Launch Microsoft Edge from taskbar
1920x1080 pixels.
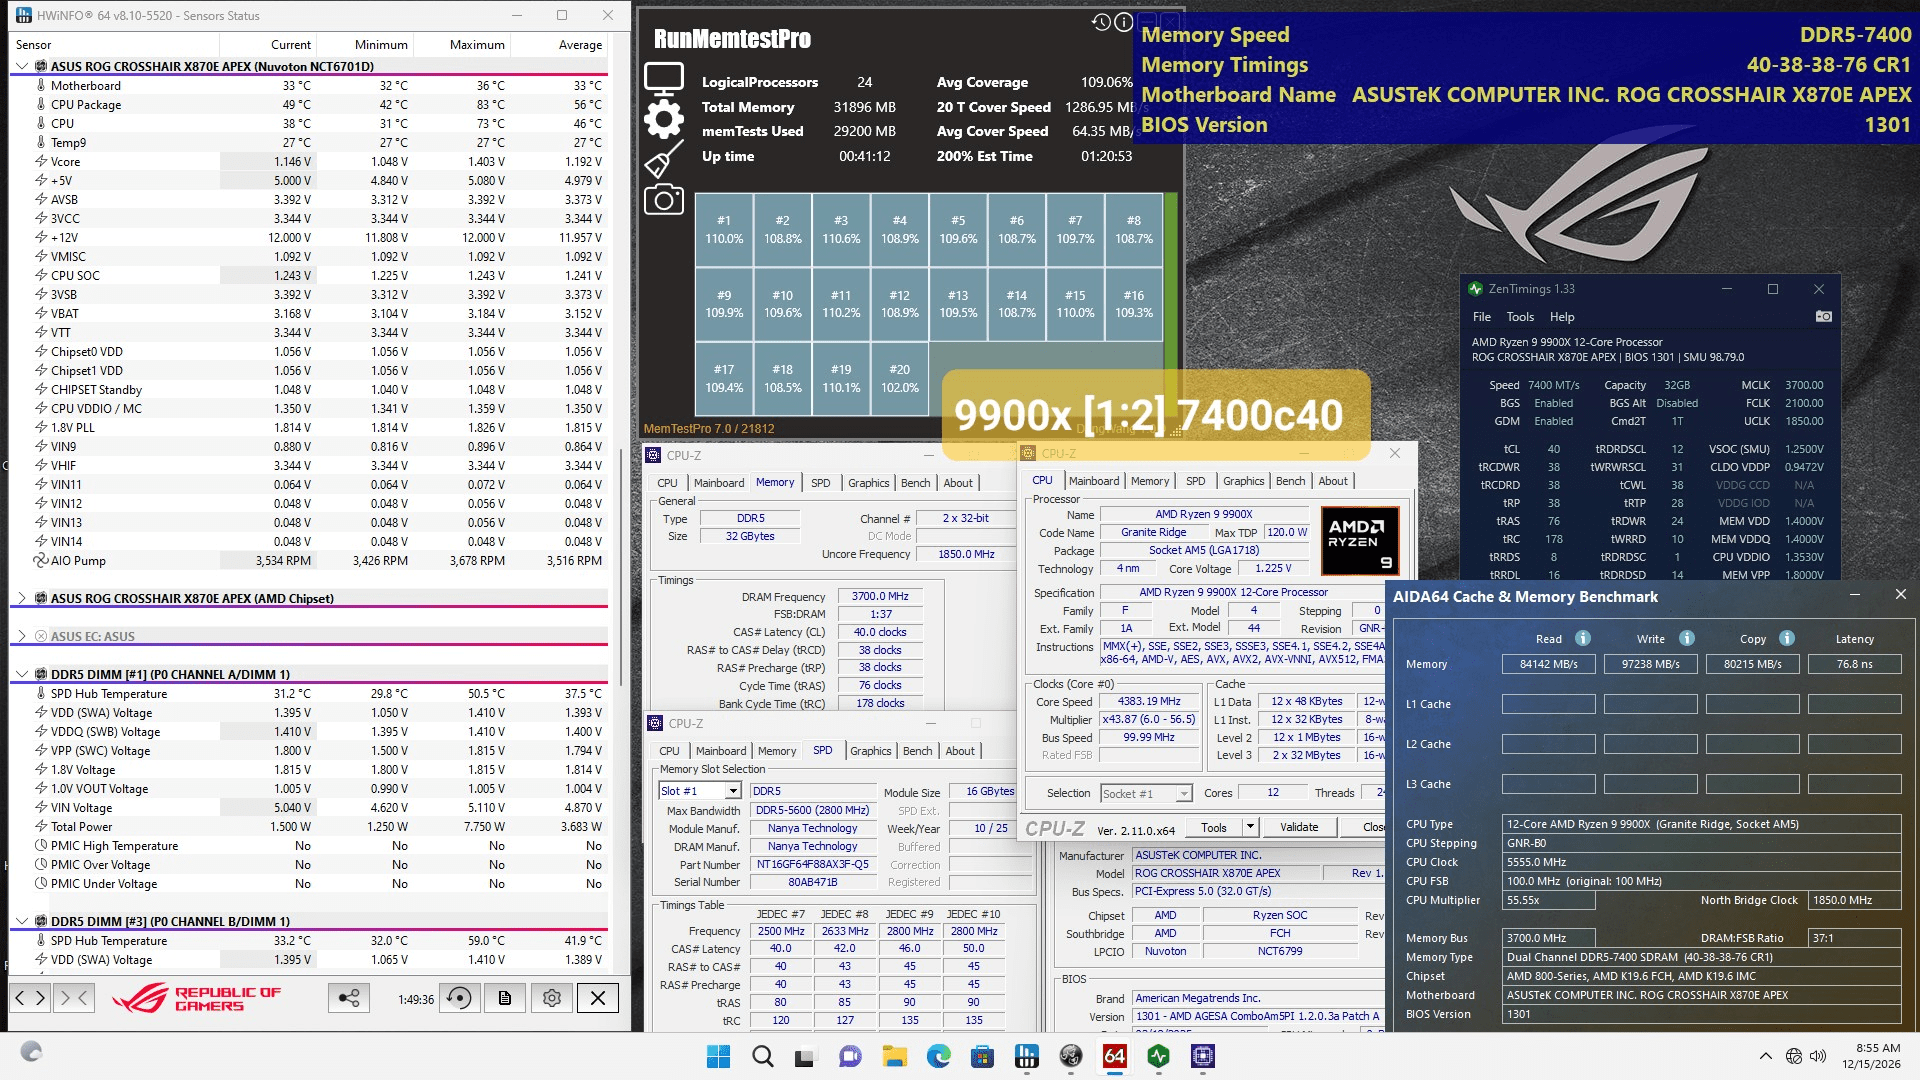[938, 1056]
